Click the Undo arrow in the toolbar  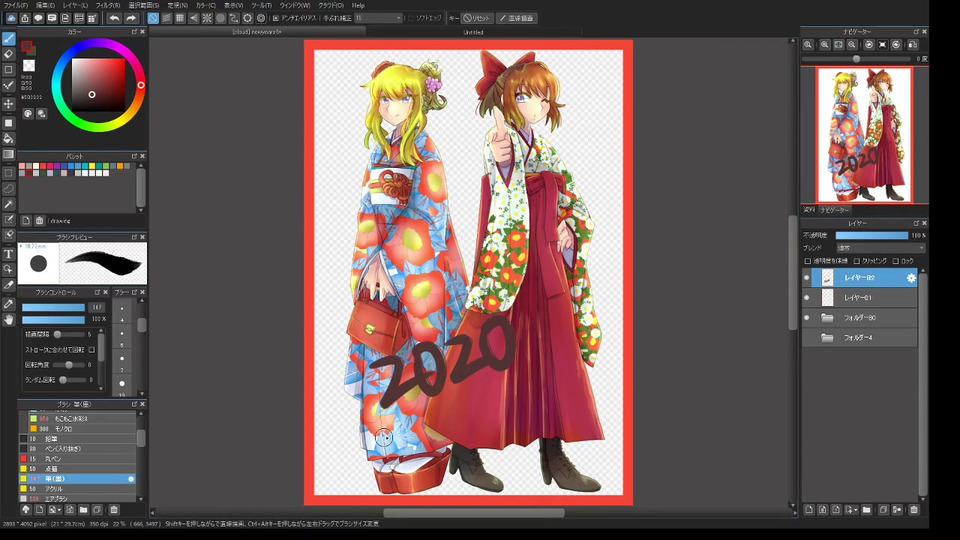114,18
